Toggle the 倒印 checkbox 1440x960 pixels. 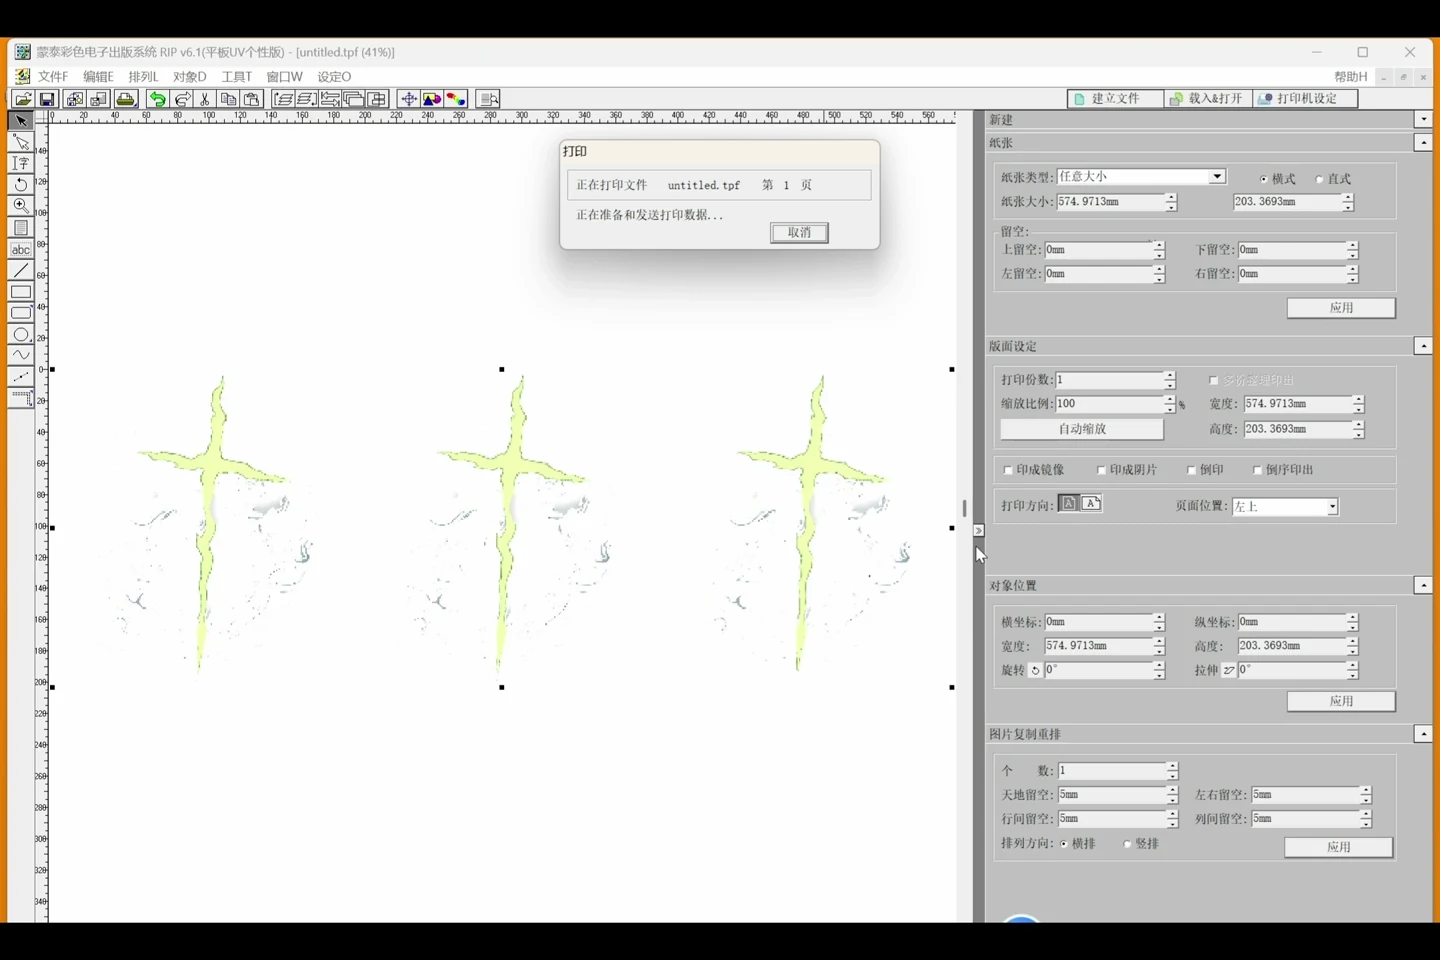pyautogui.click(x=1191, y=470)
